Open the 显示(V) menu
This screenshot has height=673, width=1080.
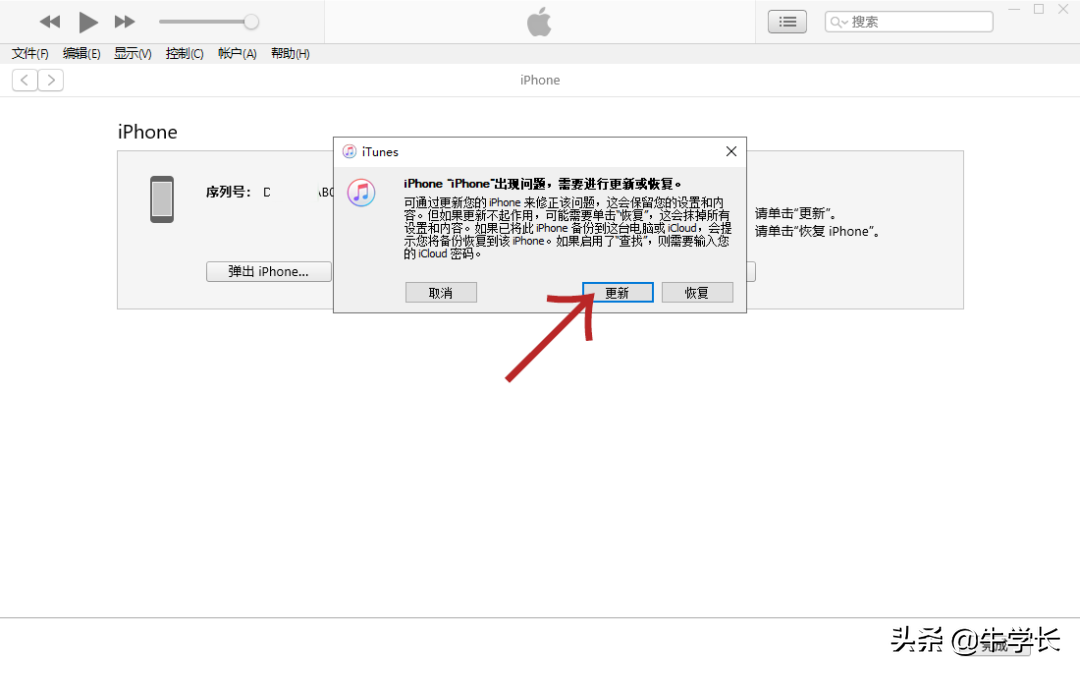point(132,54)
